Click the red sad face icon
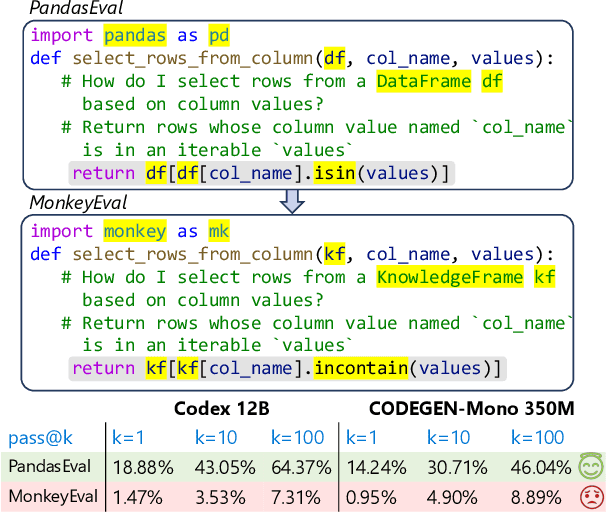606x512 pixels. pyautogui.click(x=587, y=497)
